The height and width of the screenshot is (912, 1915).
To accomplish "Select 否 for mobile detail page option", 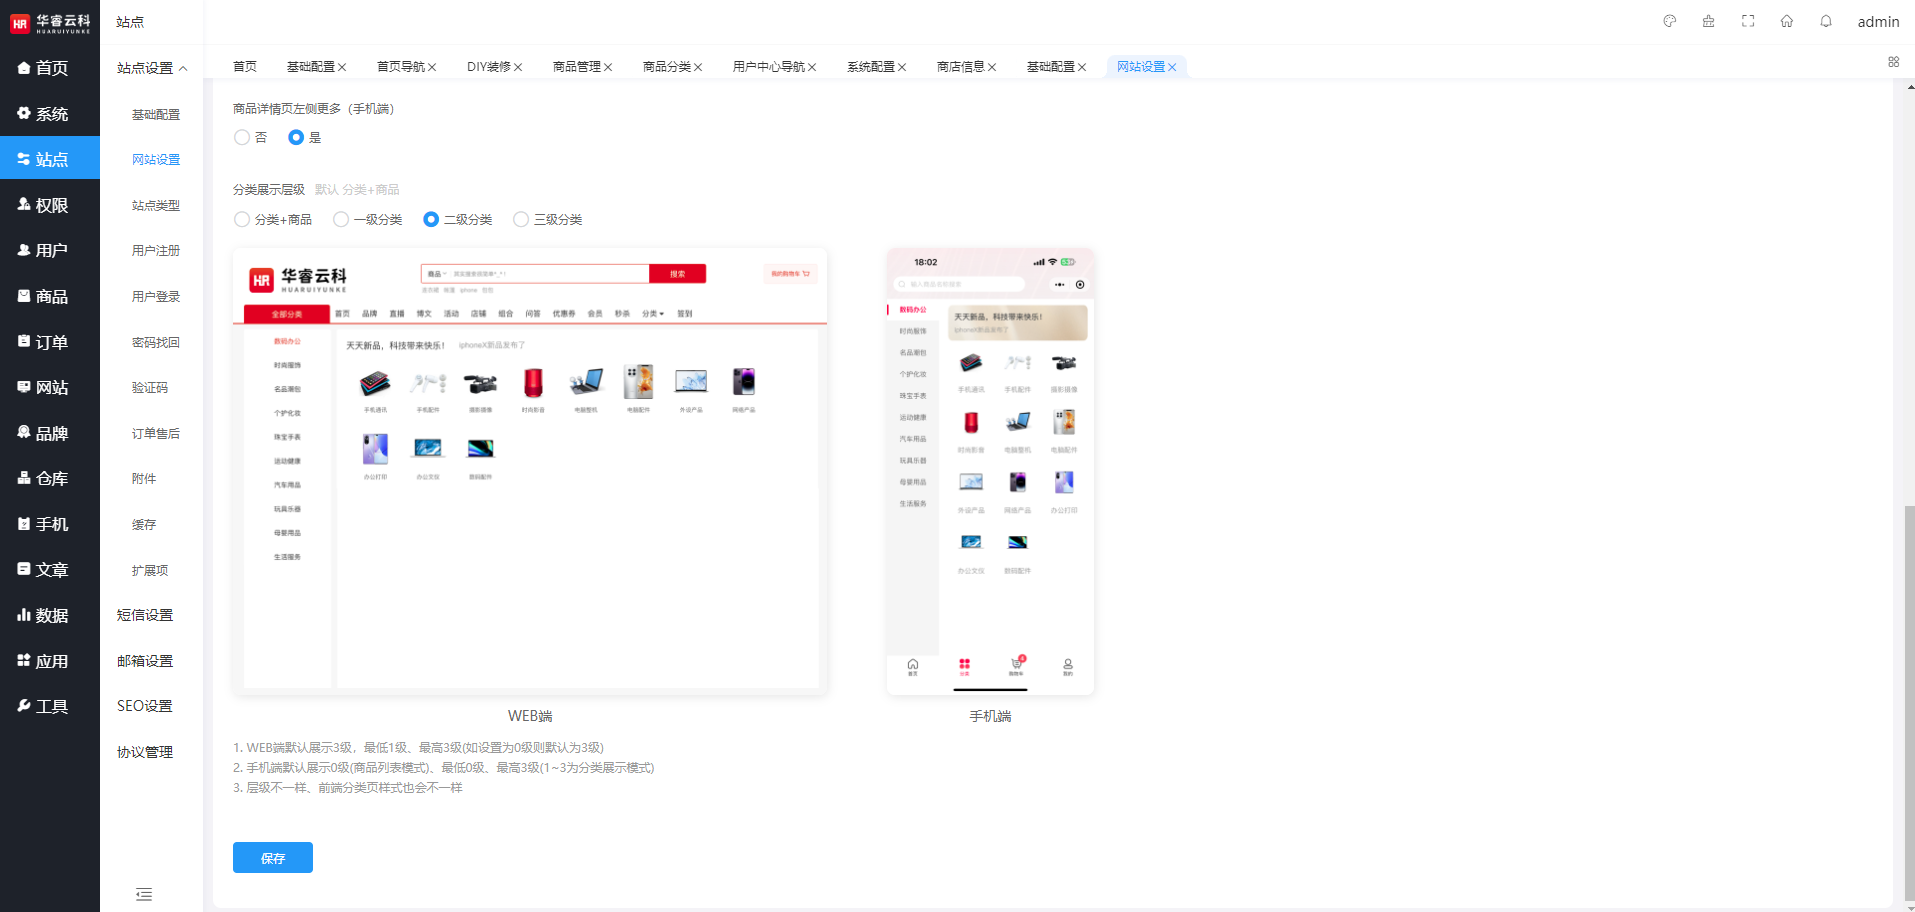I will 242,138.
